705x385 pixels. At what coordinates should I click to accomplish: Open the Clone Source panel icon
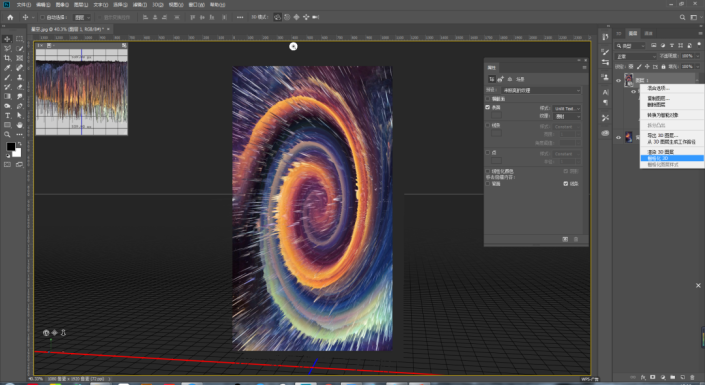[605, 77]
